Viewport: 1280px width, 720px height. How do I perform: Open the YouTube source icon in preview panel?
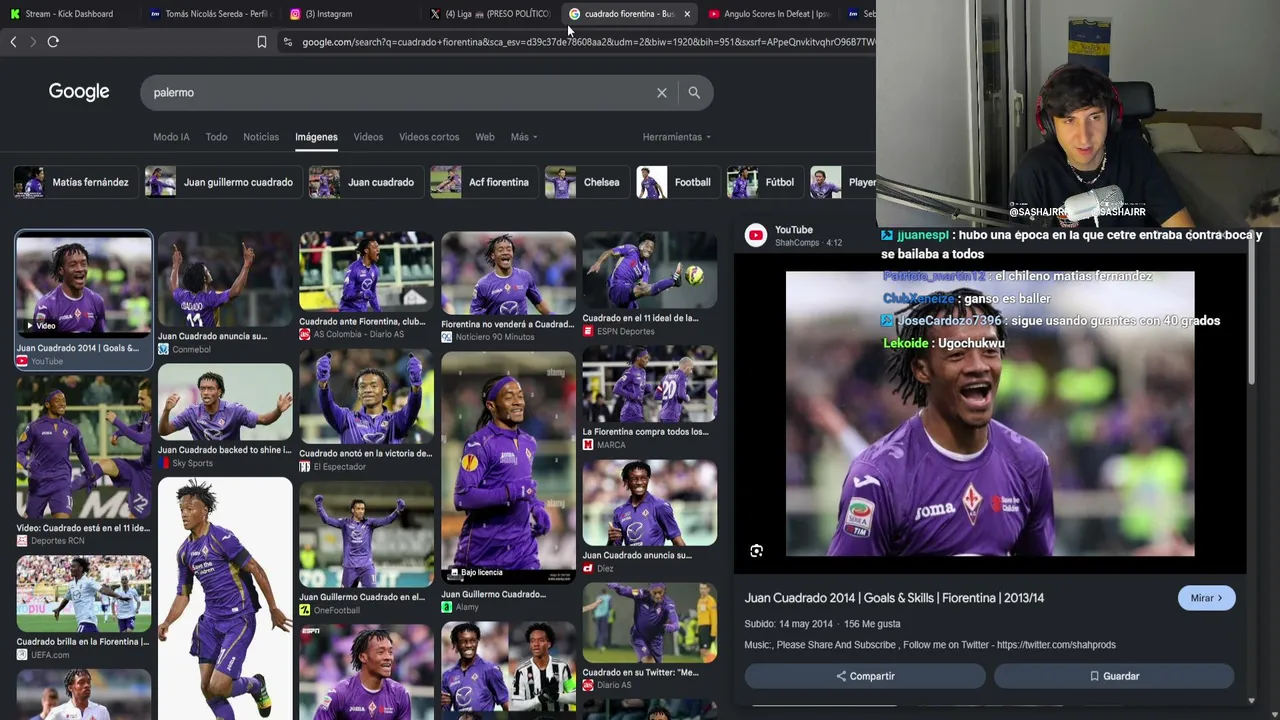tap(756, 236)
